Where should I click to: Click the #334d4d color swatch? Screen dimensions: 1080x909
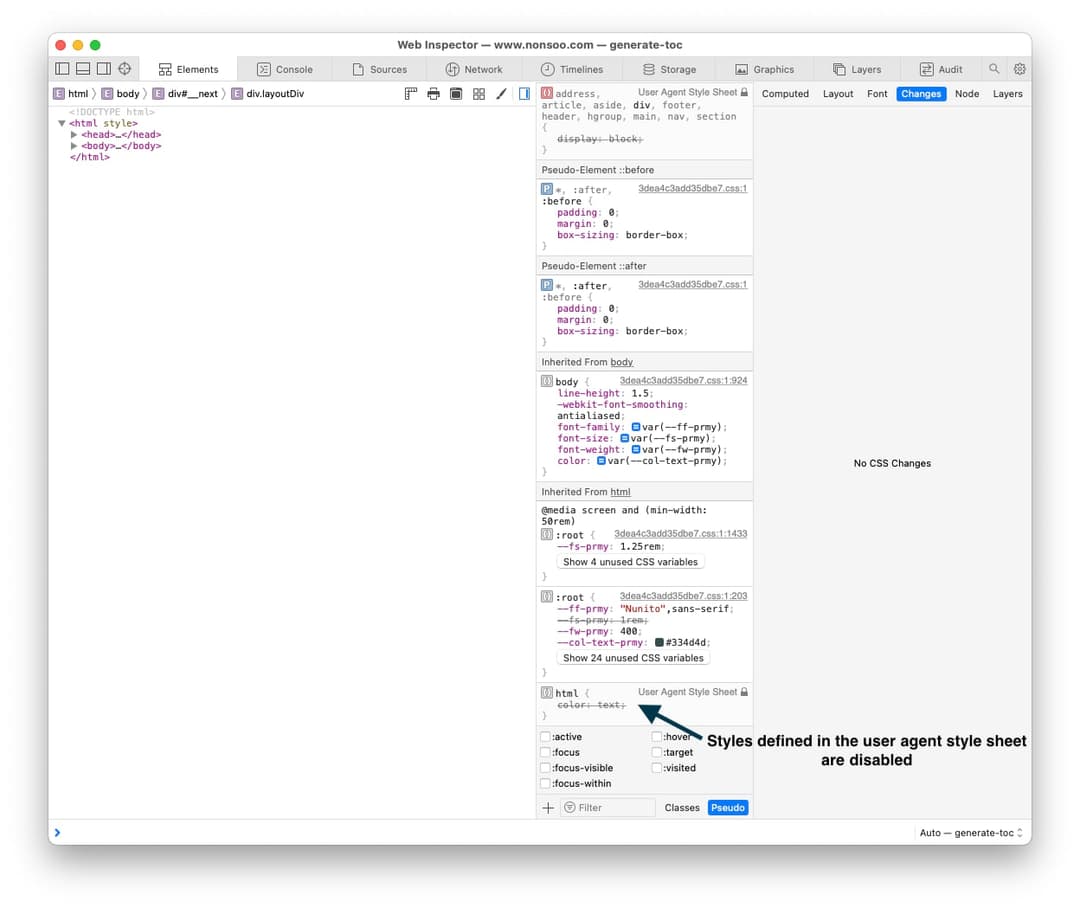[x=659, y=643]
